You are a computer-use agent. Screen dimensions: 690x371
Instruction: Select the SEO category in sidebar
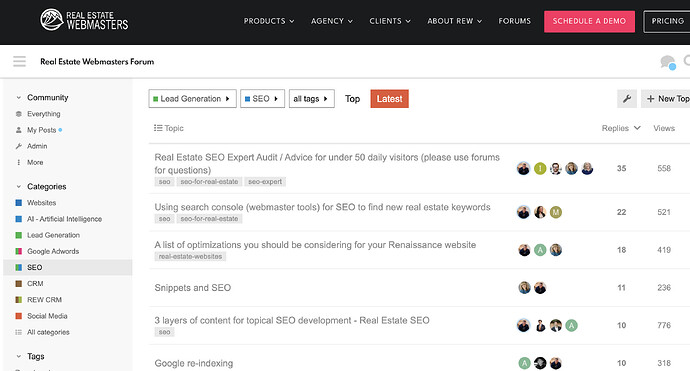pyautogui.click(x=67, y=268)
